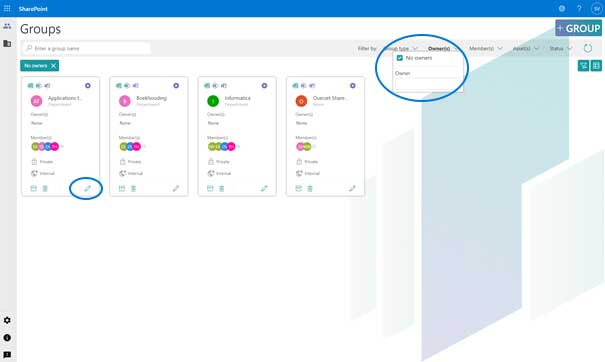Click the info icon in left sidebar
Image resolution: width=605 pixels, height=362 pixels.
point(7,337)
